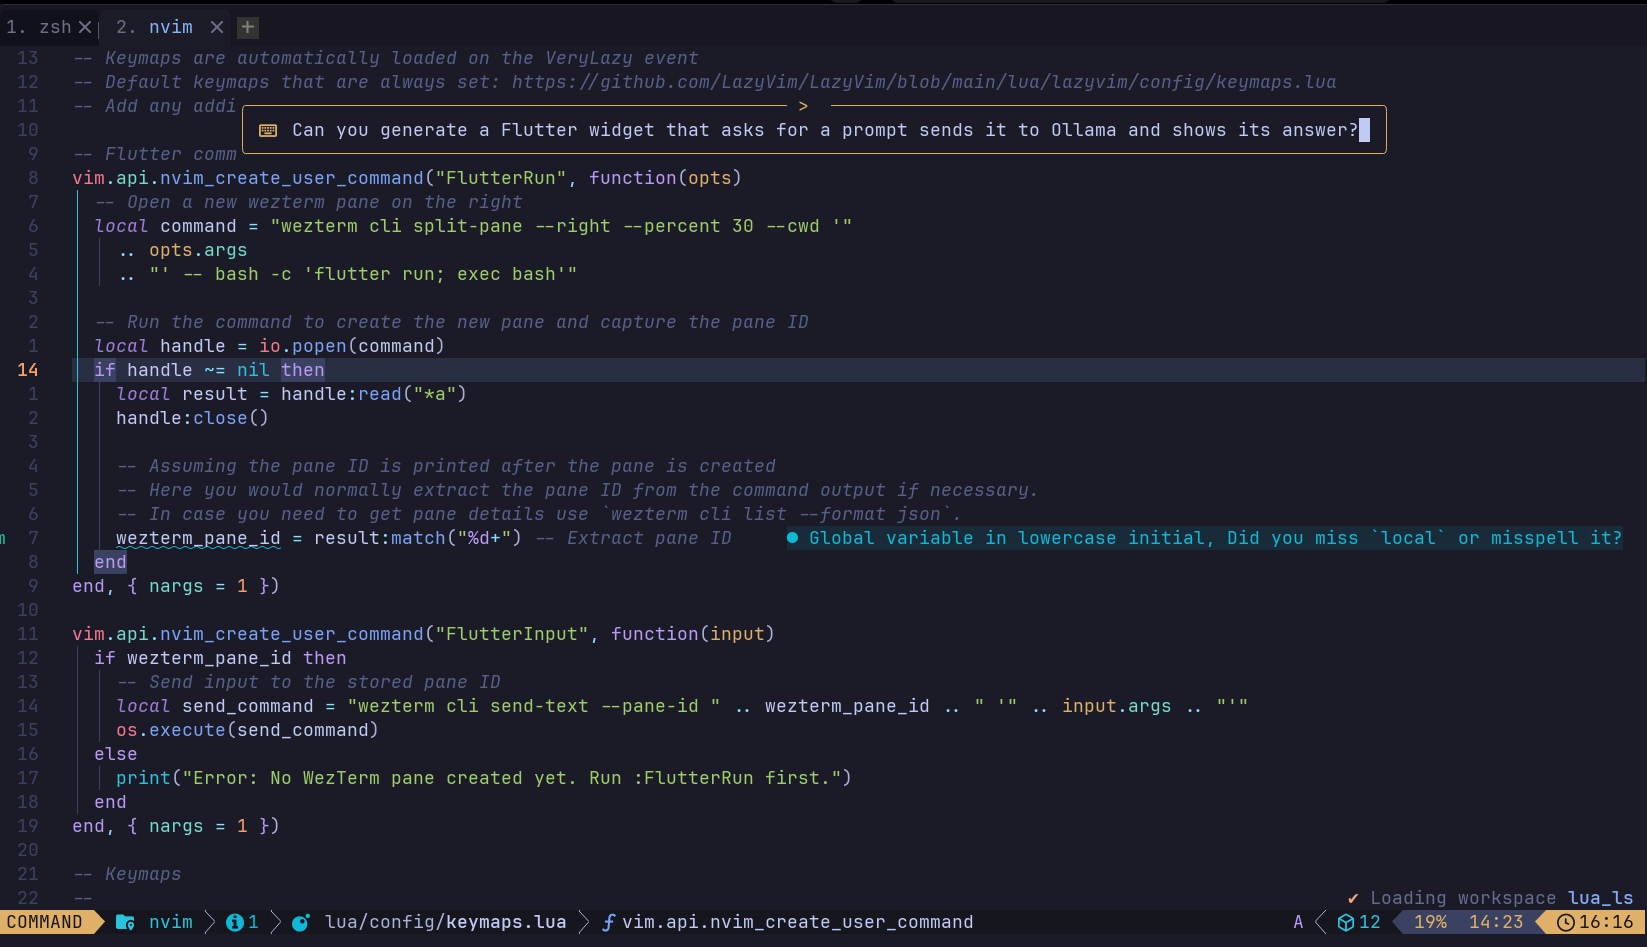Click the function symbol icon in breadcrumb
This screenshot has width=1647, height=947.
pyautogui.click(x=608, y=922)
